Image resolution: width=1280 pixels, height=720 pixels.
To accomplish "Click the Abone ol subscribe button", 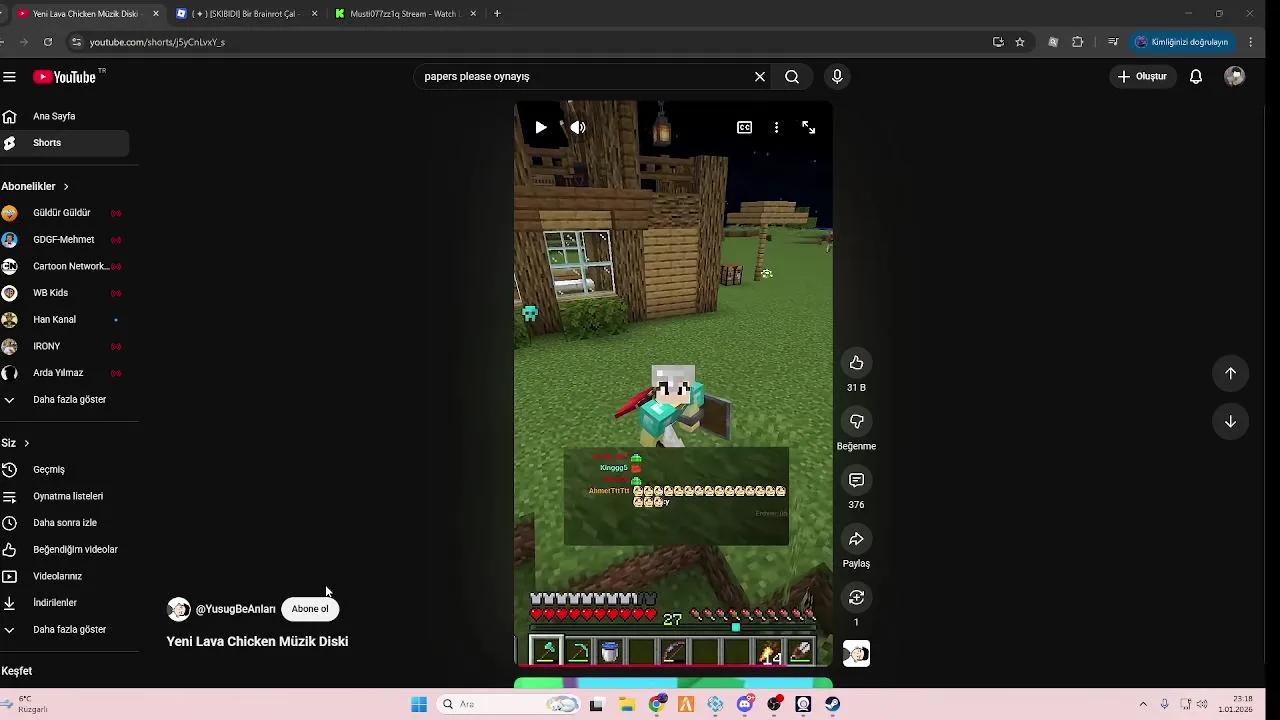I will click(310, 609).
